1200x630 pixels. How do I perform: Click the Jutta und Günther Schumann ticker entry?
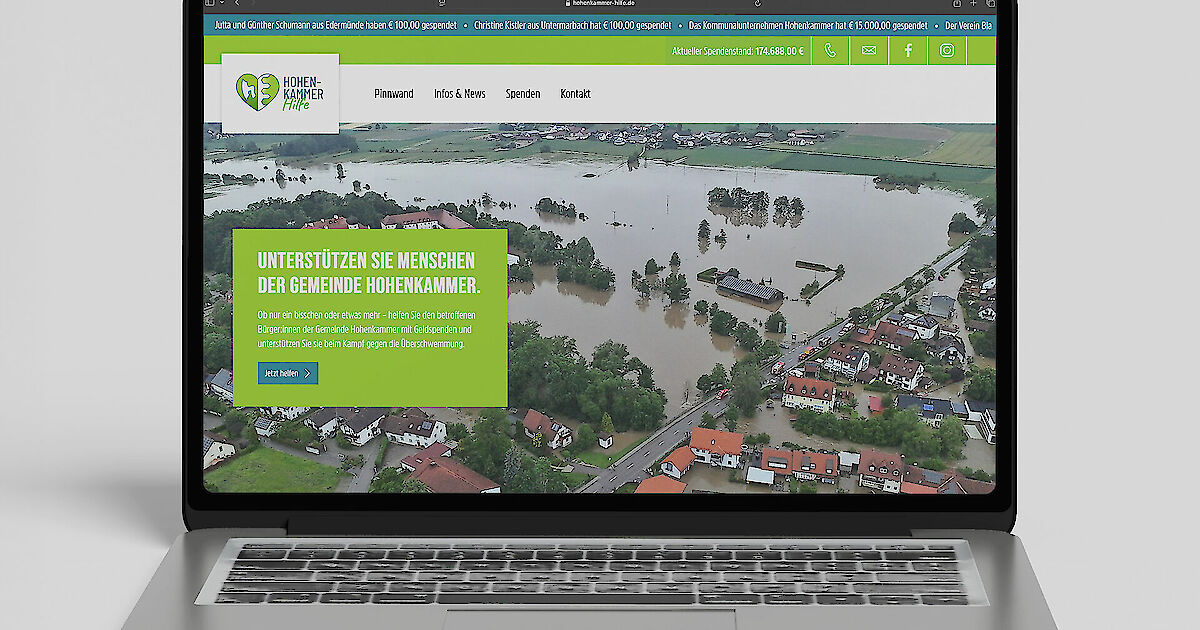click(x=336, y=24)
